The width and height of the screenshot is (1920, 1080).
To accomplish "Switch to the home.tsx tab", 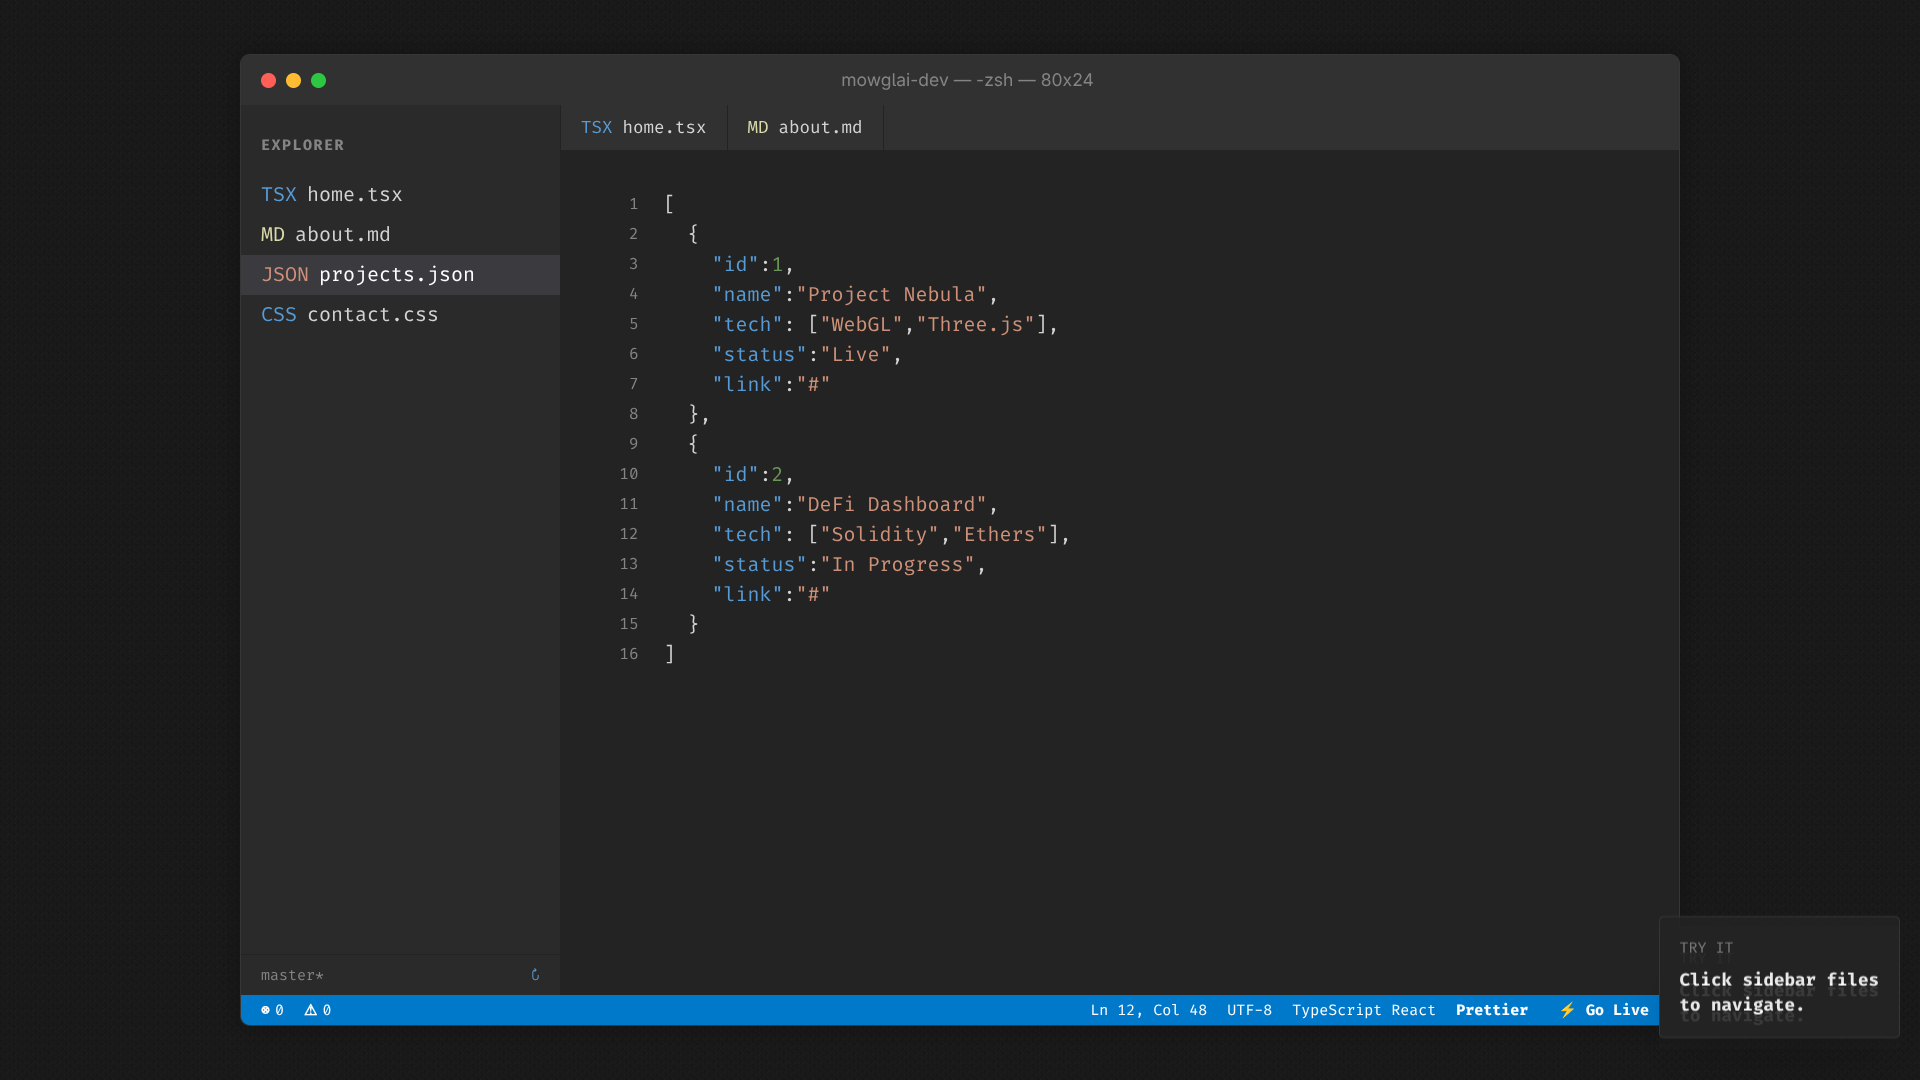I will 644,127.
